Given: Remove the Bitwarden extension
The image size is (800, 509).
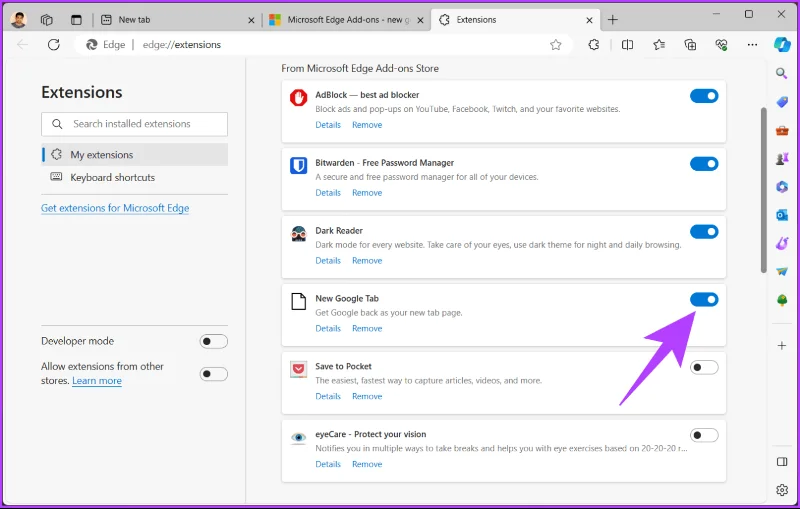Looking at the screenshot, I should tap(367, 193).
